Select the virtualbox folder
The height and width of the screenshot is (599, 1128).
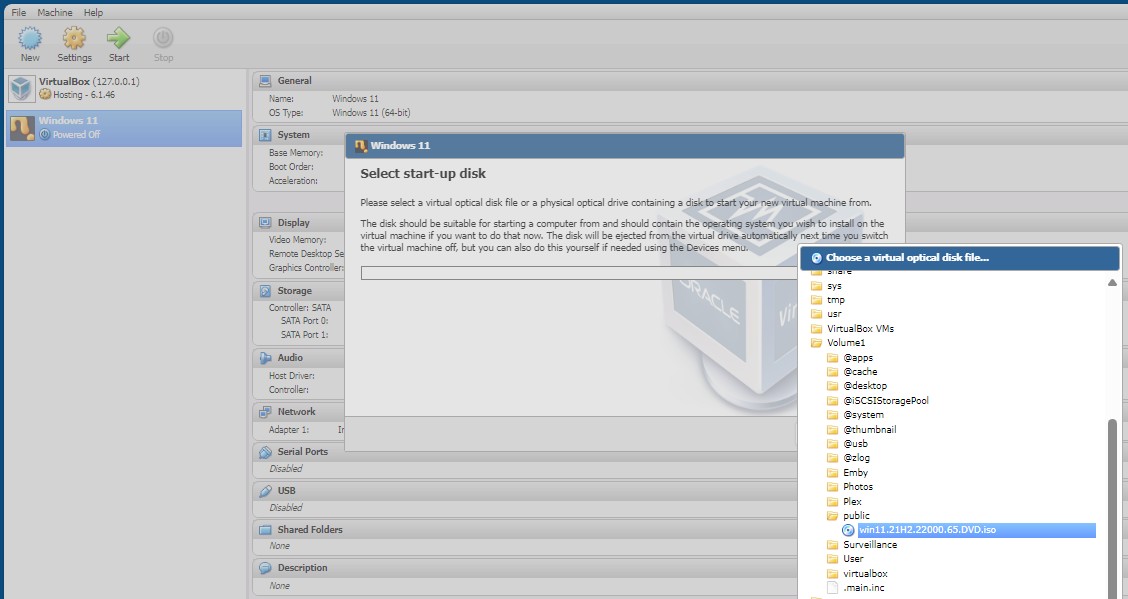865,573
